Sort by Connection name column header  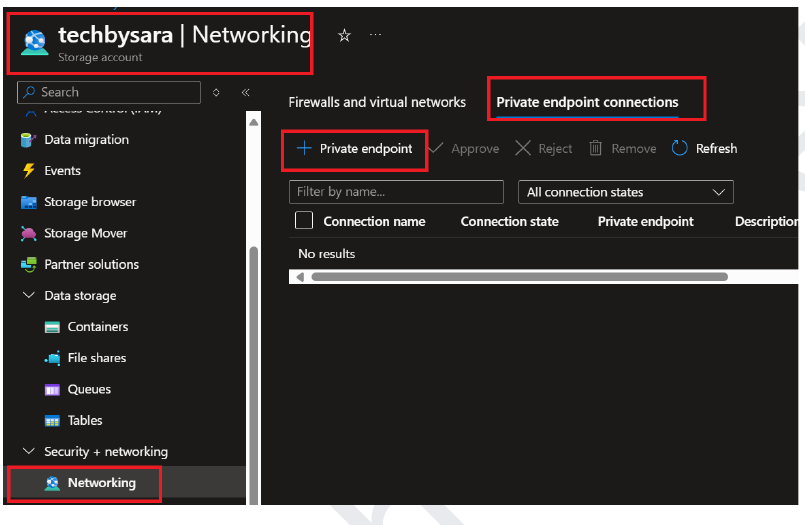[x=374, y=222]
